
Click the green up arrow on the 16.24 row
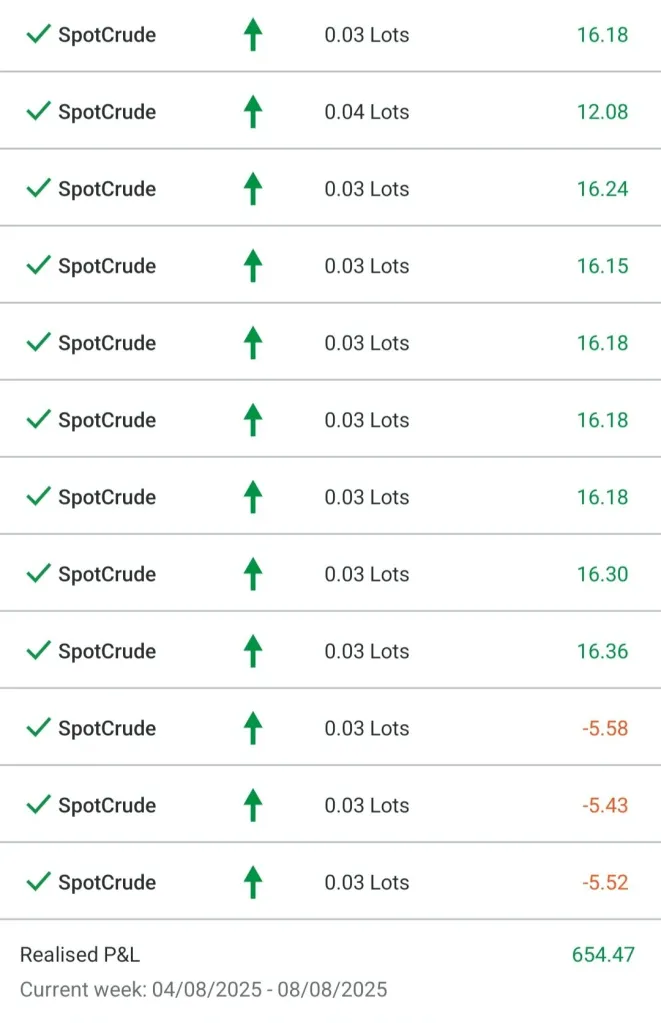pos(253,189)
